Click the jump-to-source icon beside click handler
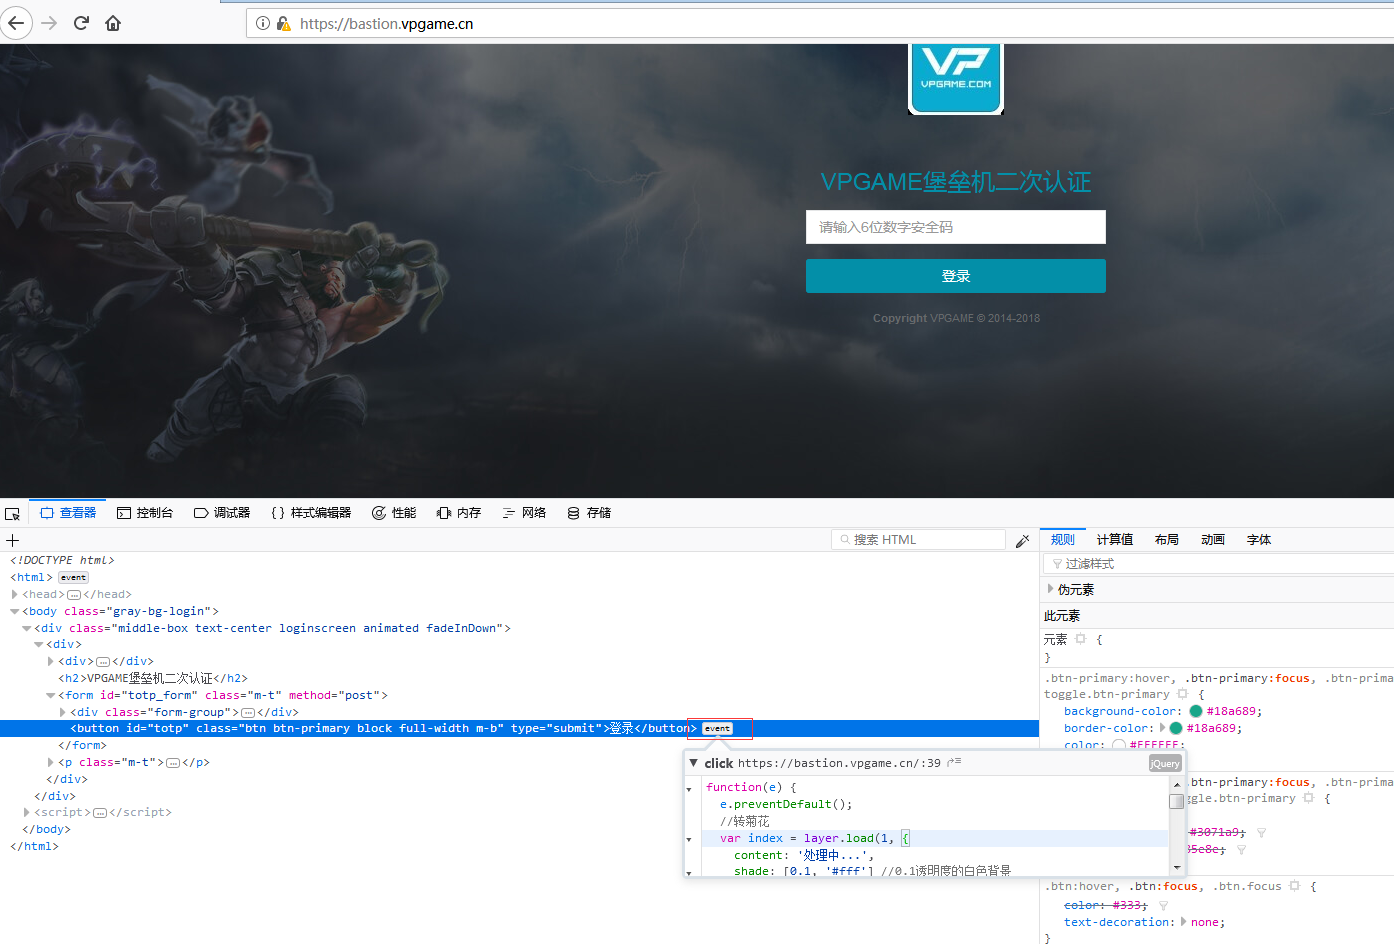 pos(955,763)
